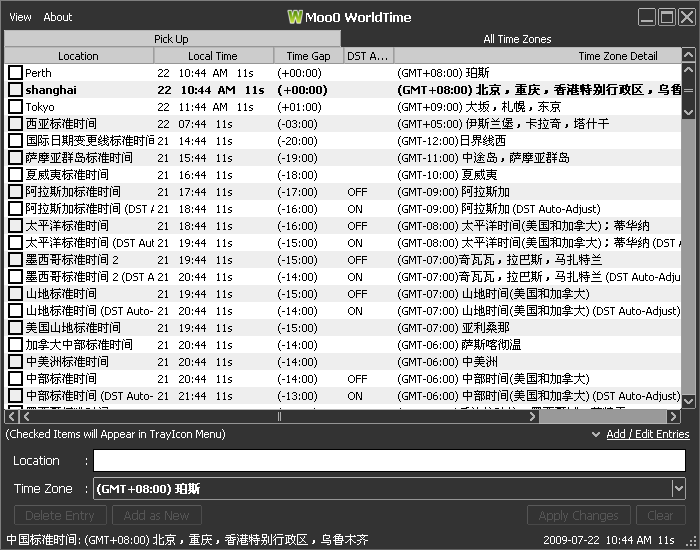The image size is (700, 550).
Task: Switch to the All Time Zones tab
Action: point(517,39)
